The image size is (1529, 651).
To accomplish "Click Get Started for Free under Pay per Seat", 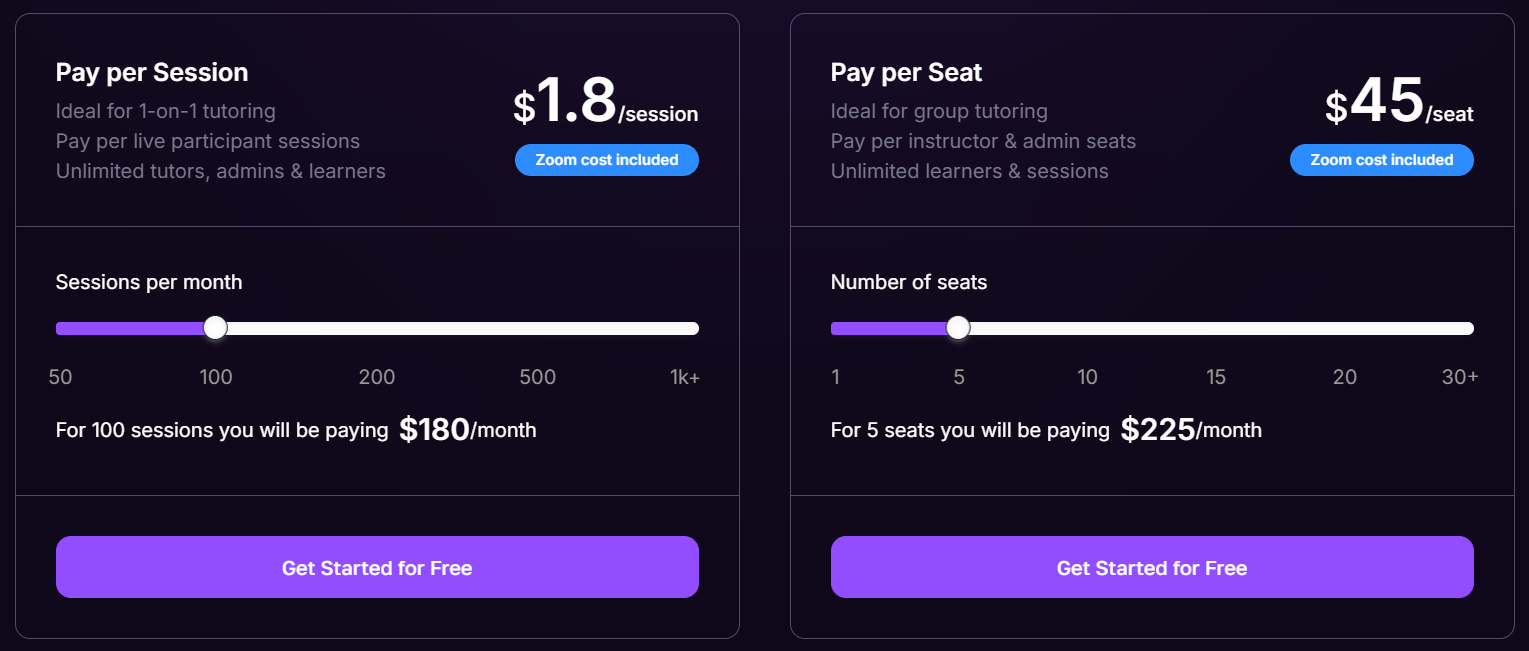I will coord(1151,567).
